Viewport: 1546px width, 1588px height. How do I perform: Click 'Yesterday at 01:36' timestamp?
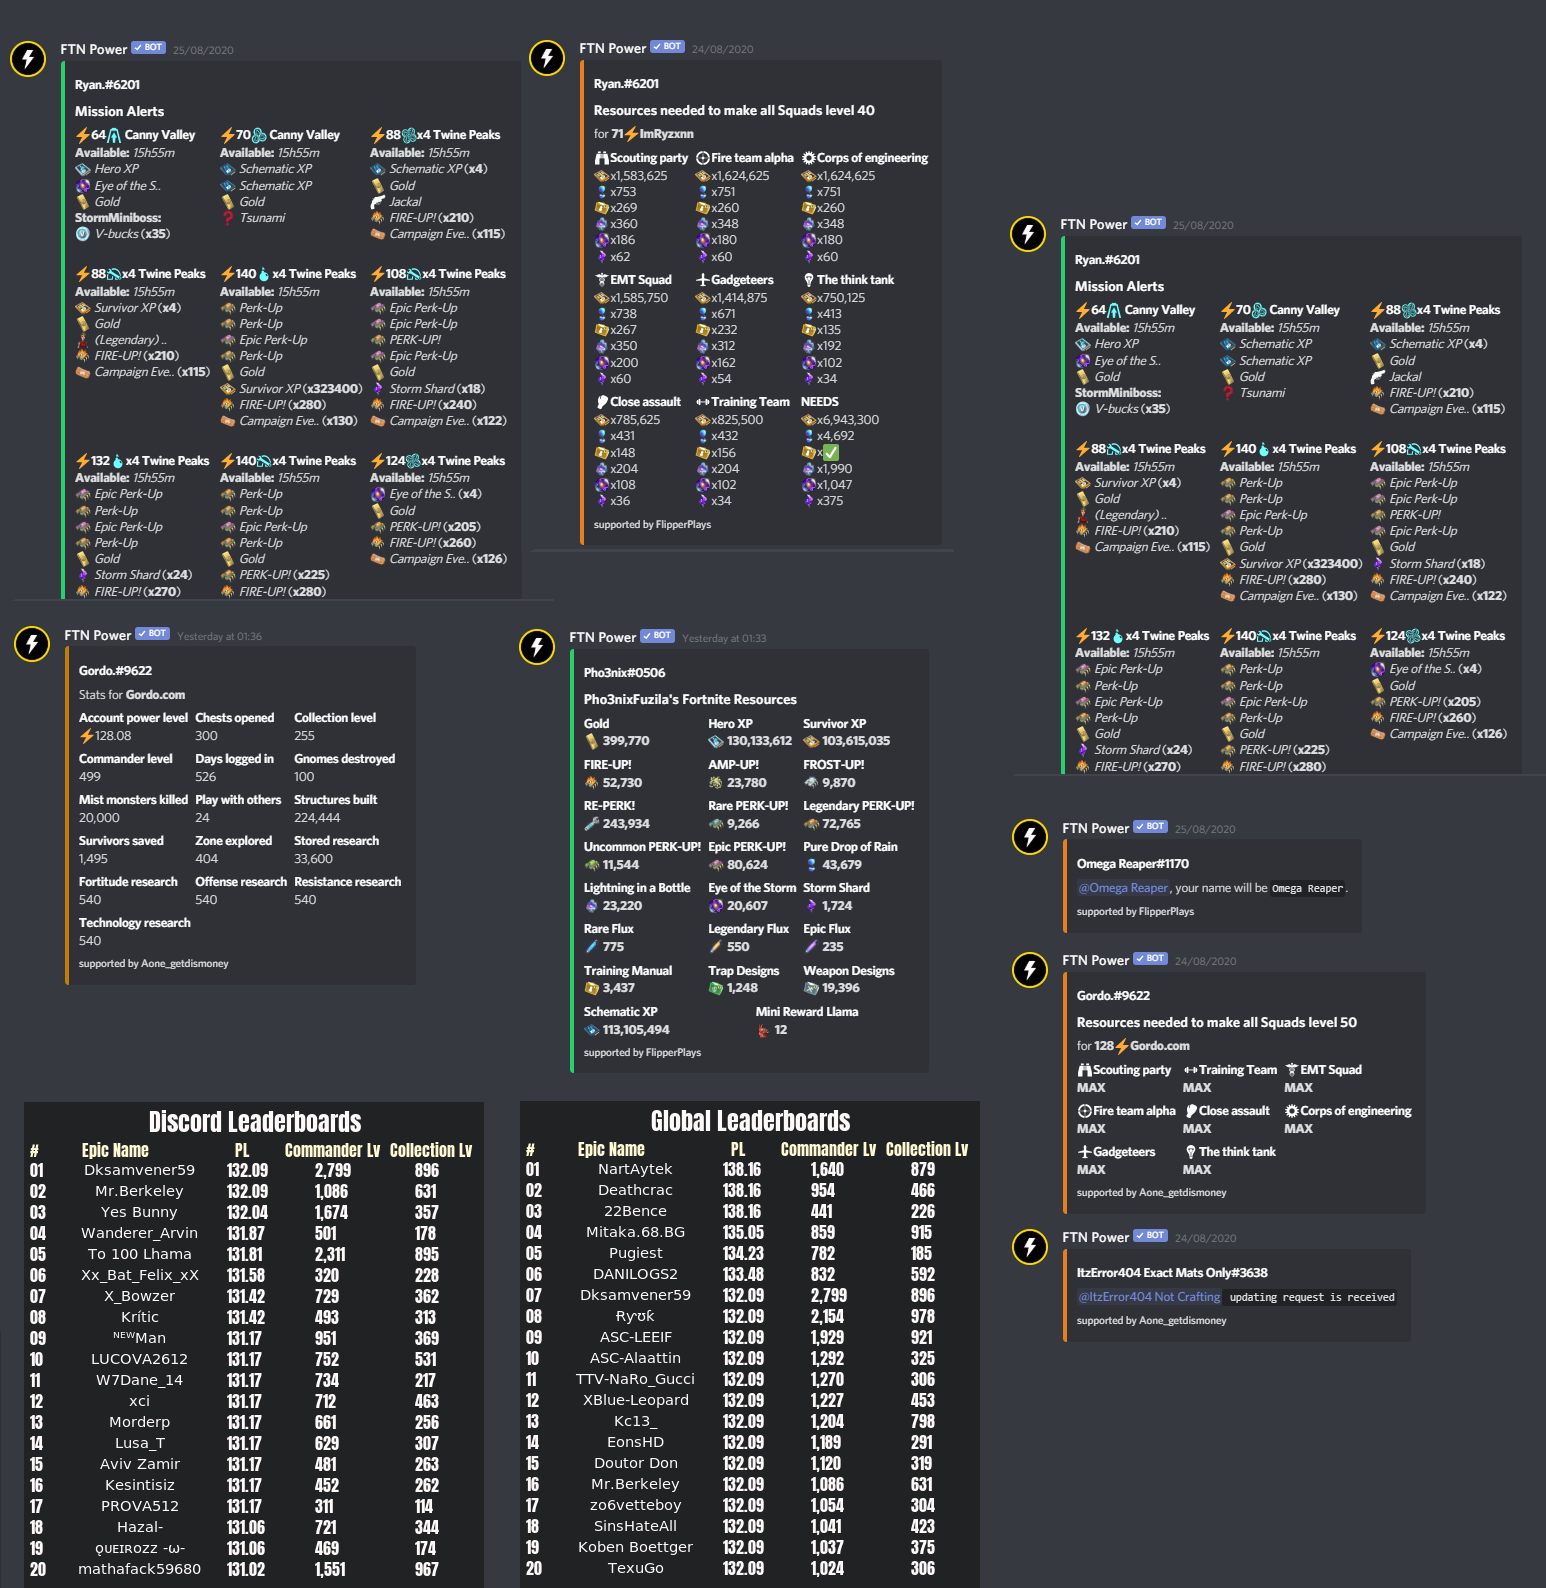[x=219, y=636]
